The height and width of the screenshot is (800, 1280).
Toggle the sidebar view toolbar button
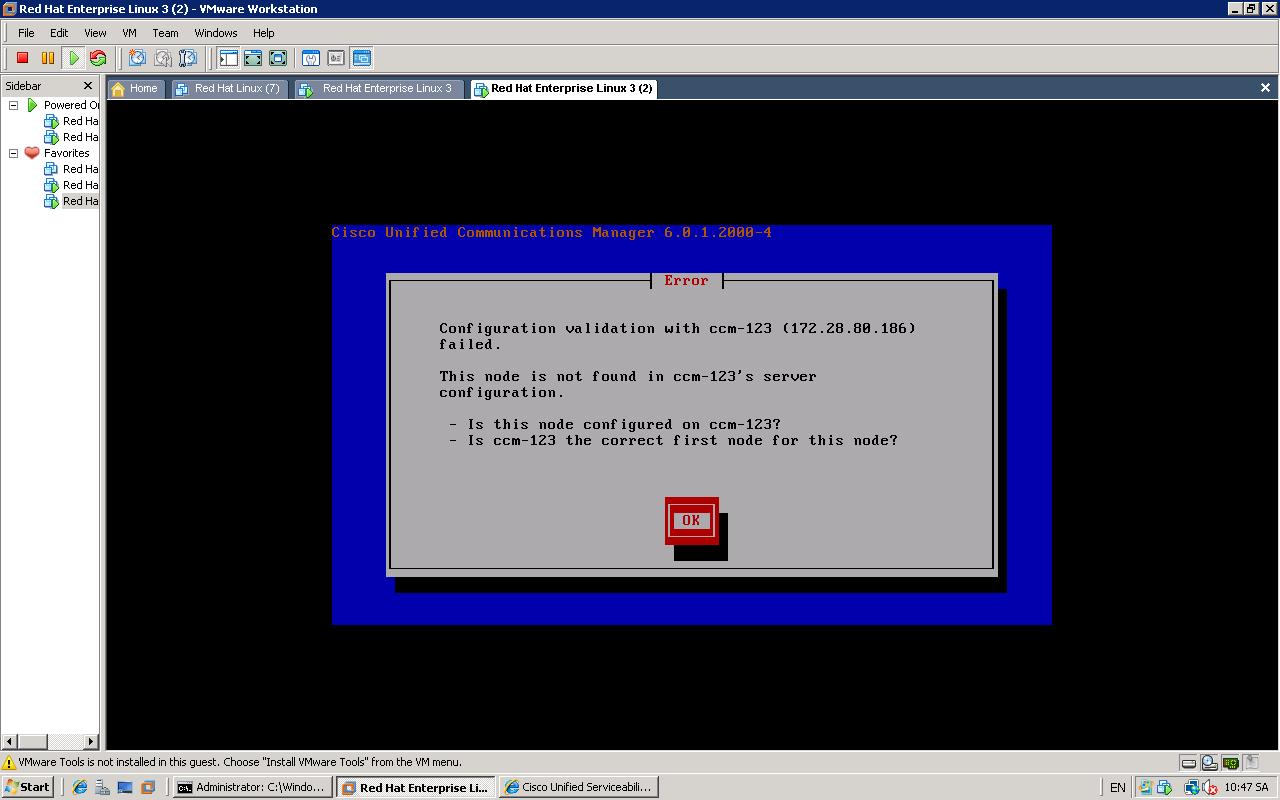(228, 58)
